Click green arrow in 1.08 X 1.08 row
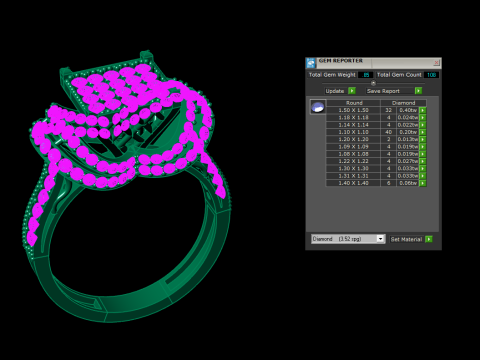Viewport: 480px width, 360px height. pos(423,154)
